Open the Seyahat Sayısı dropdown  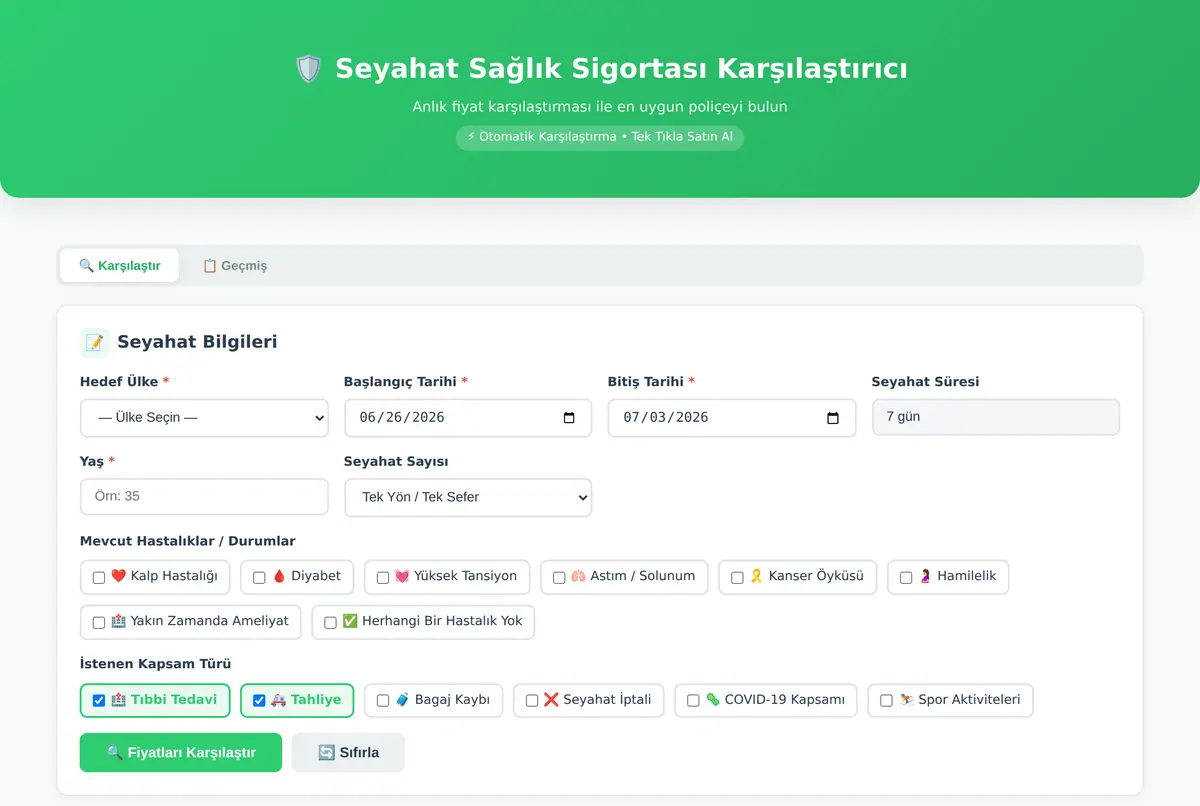click(x=468, y=497)
